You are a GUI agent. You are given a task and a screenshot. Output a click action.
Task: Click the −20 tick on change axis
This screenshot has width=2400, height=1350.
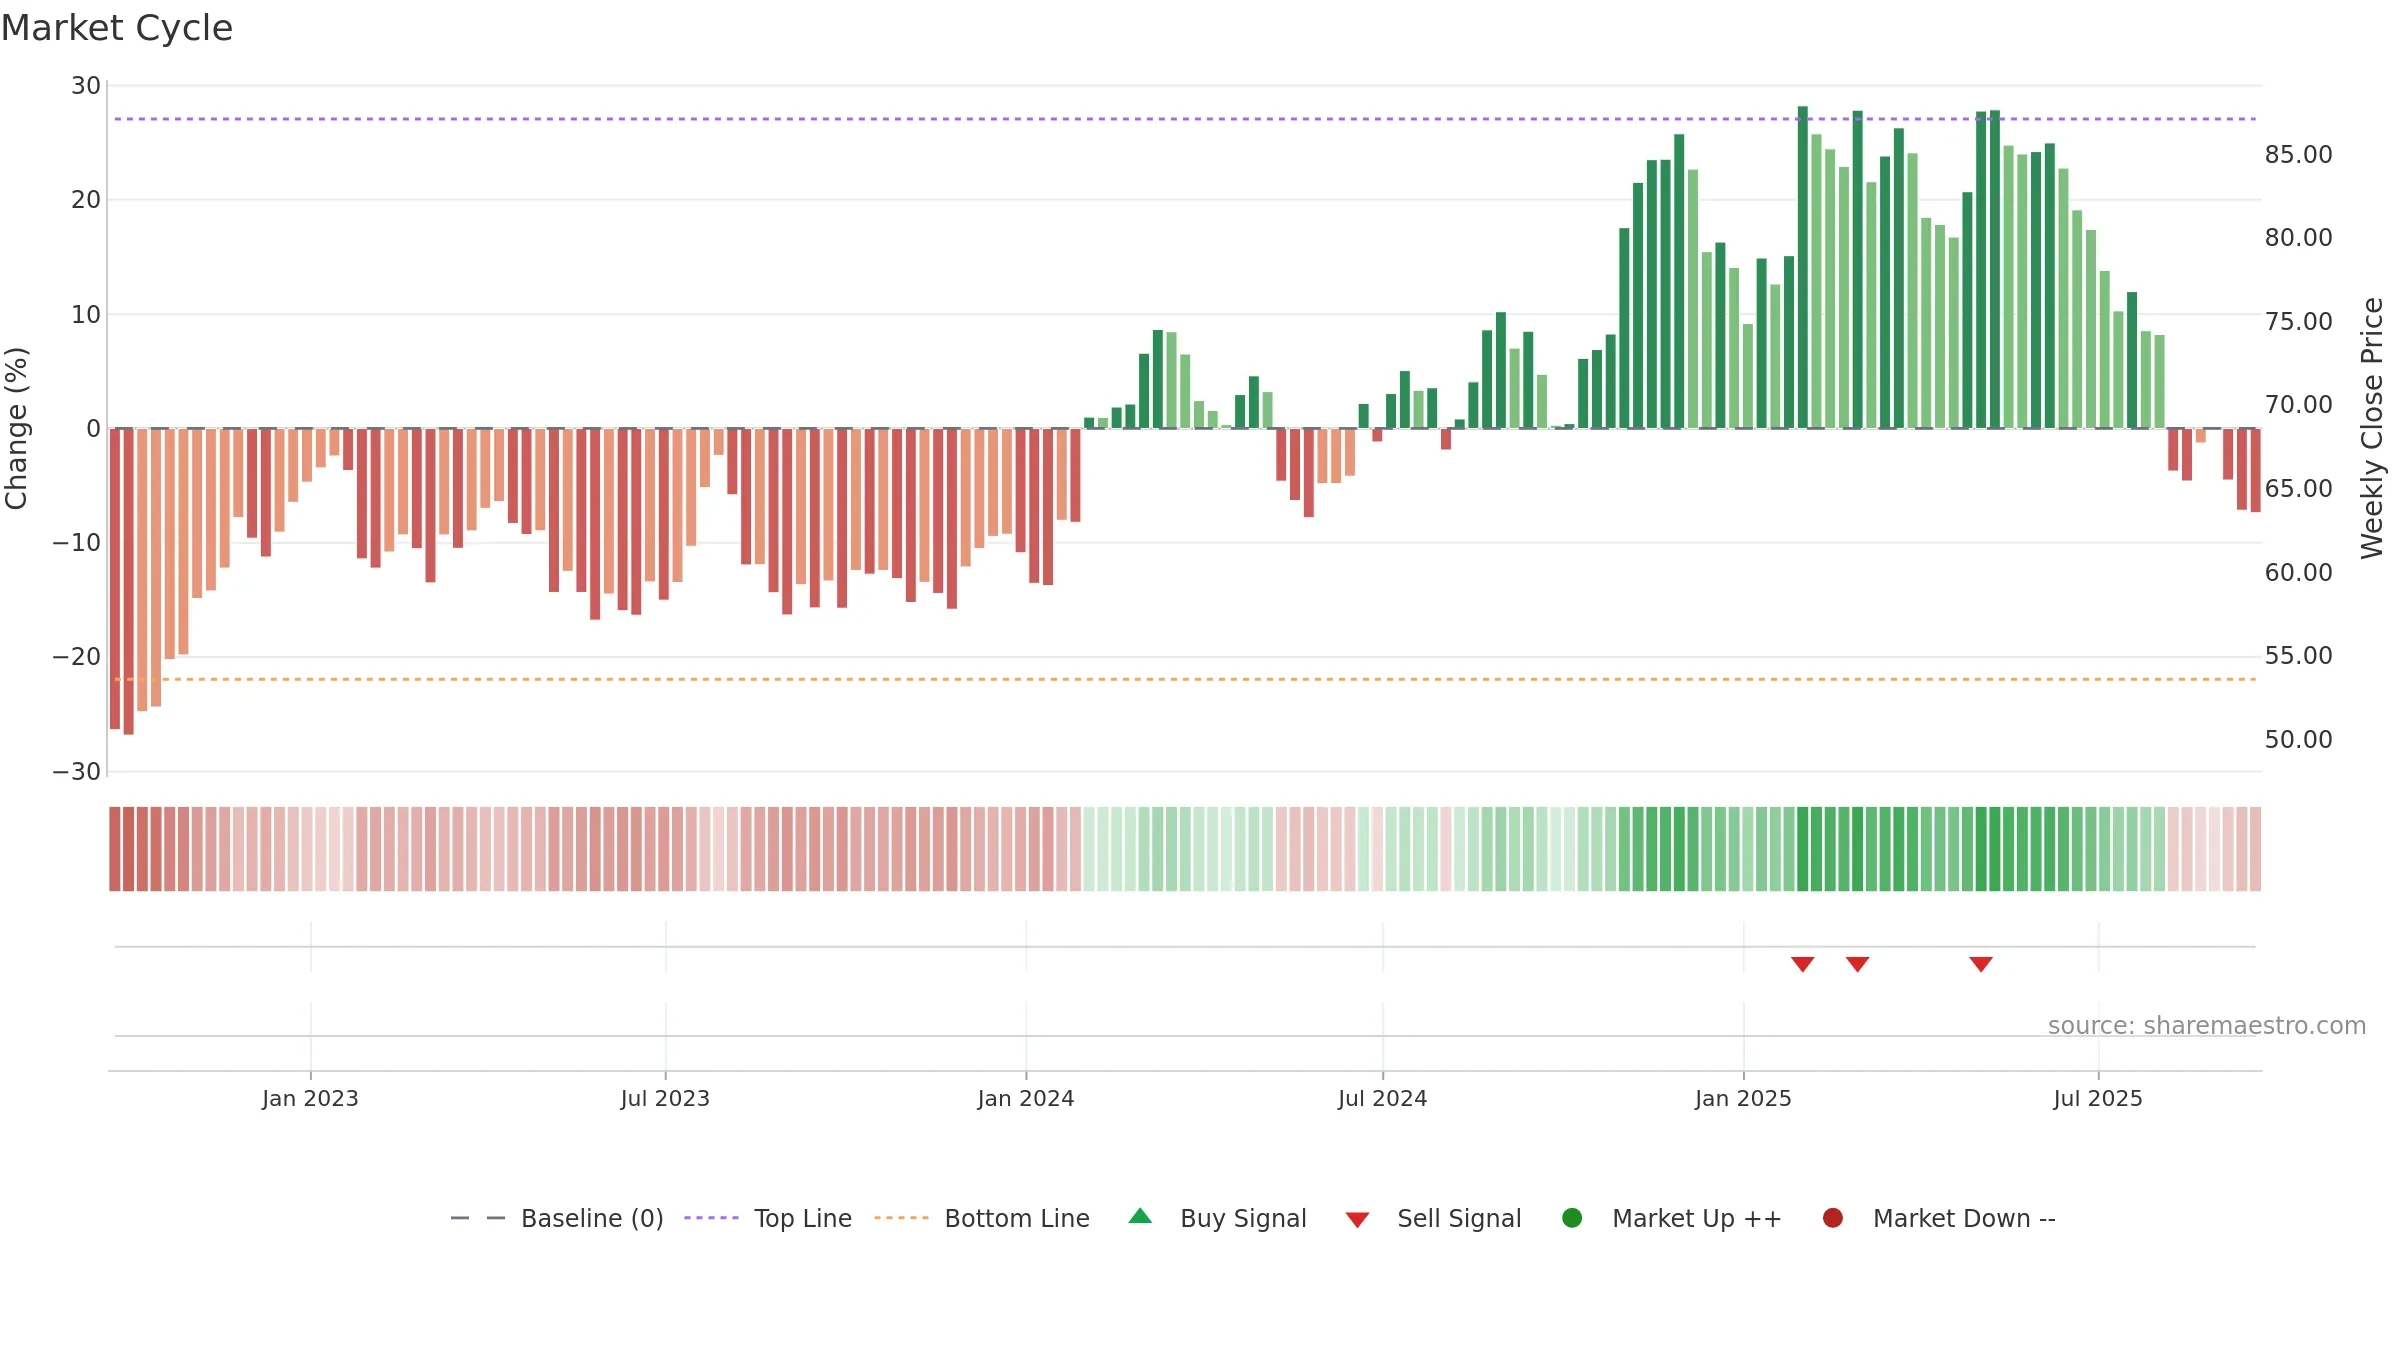coord(77,657)
